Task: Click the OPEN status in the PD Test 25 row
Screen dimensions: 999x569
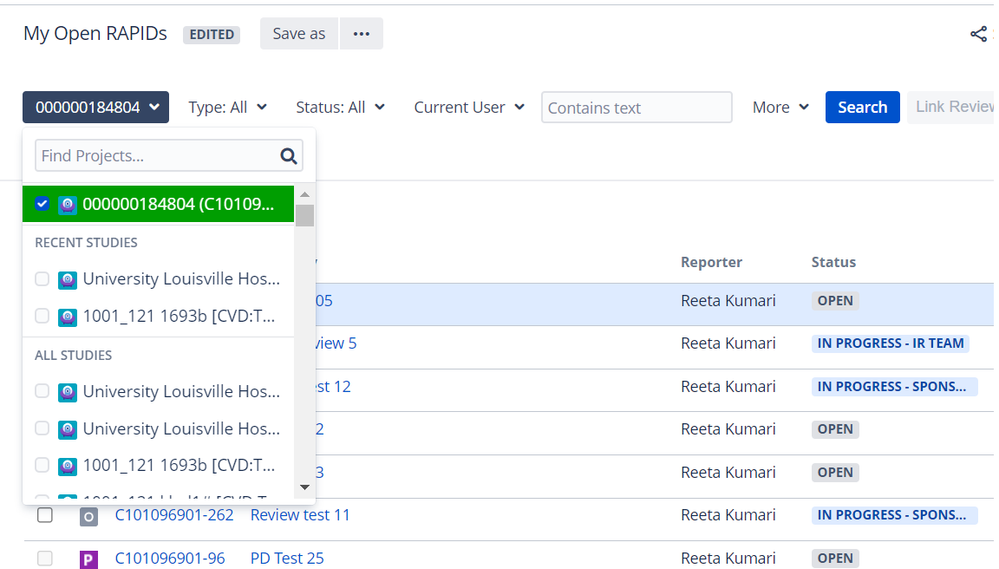Action: coord(835,558)
